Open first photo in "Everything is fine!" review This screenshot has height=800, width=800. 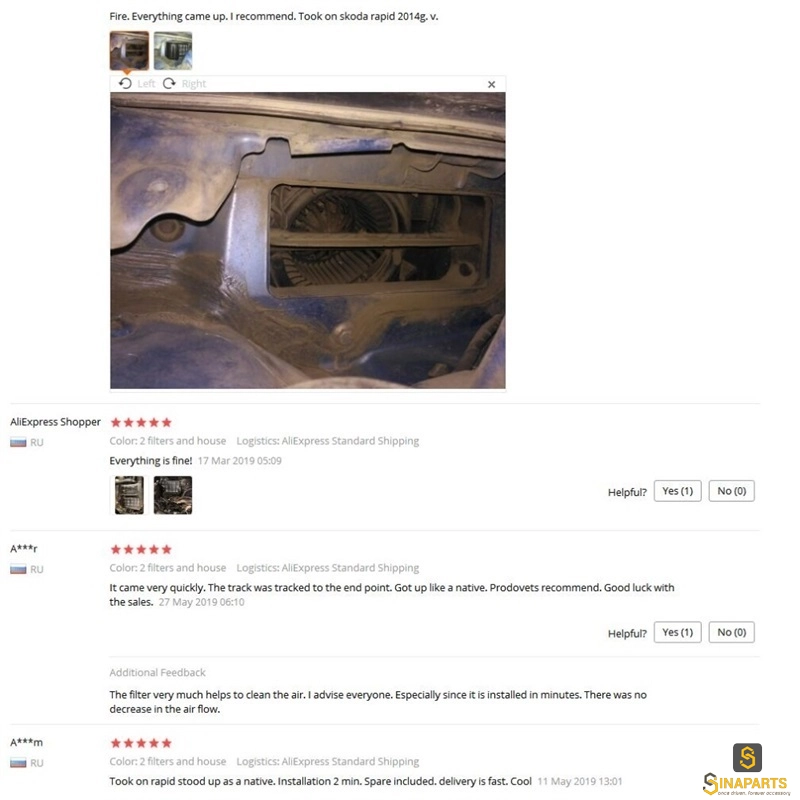click(129, 495)
